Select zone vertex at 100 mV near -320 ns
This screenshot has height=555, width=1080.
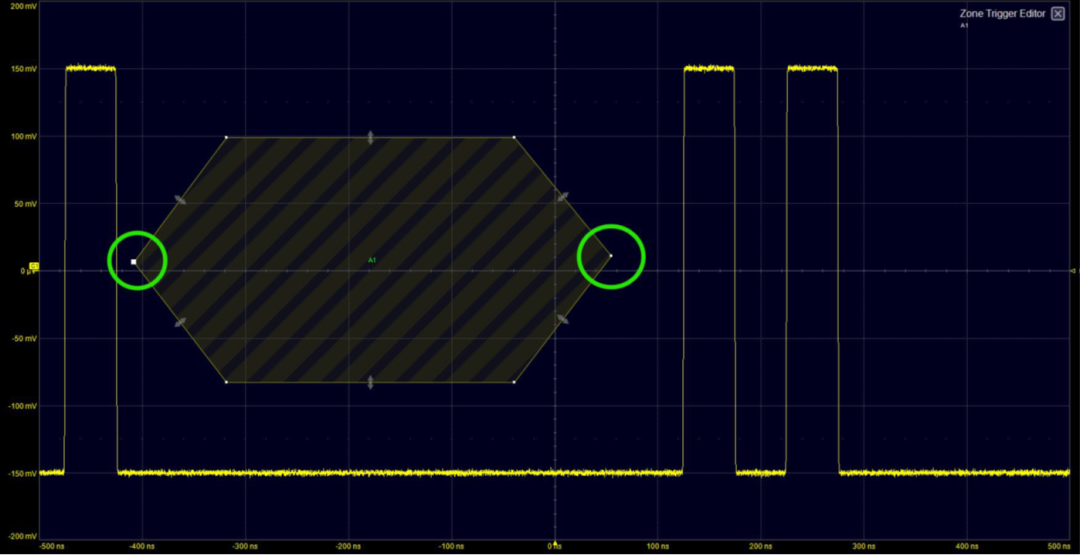point(227,137)
